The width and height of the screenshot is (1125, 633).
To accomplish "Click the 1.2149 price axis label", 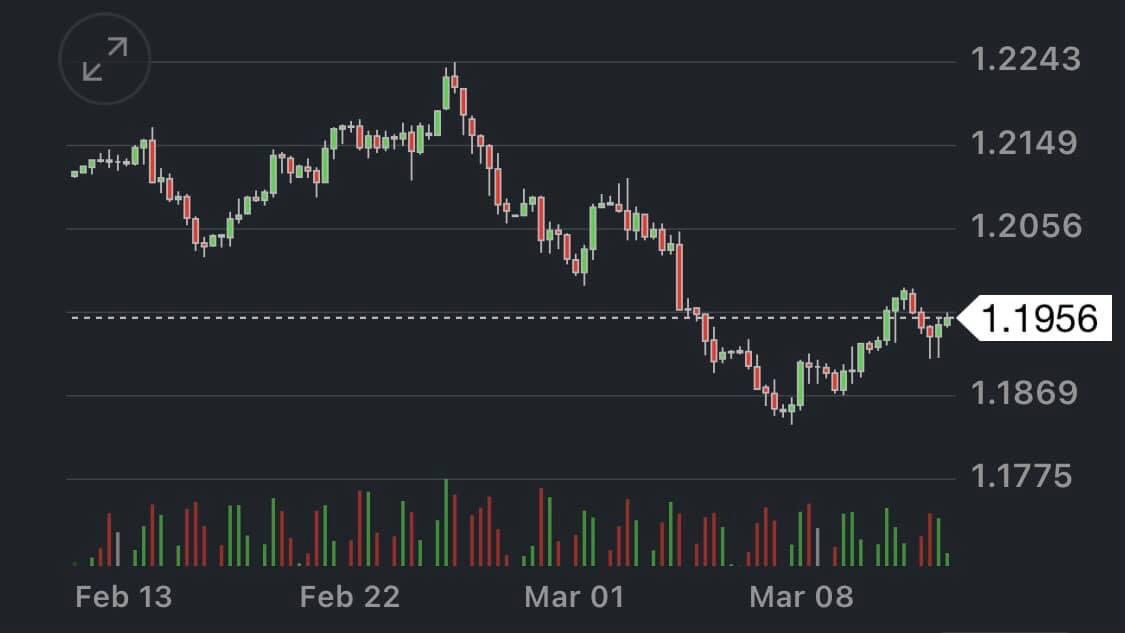I will [x=1025, y=143].
